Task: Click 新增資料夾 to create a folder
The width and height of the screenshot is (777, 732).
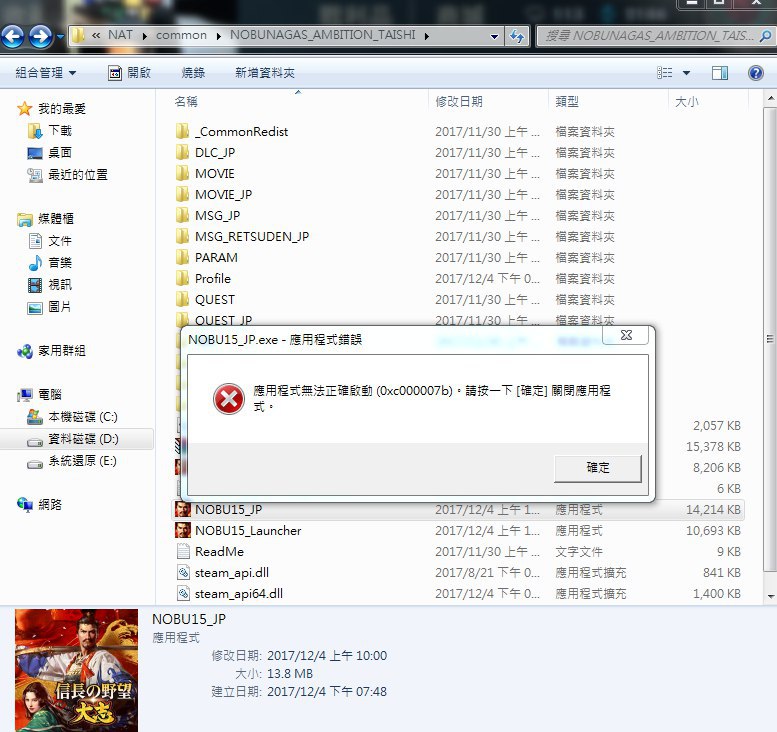Action: pos(265,73)
